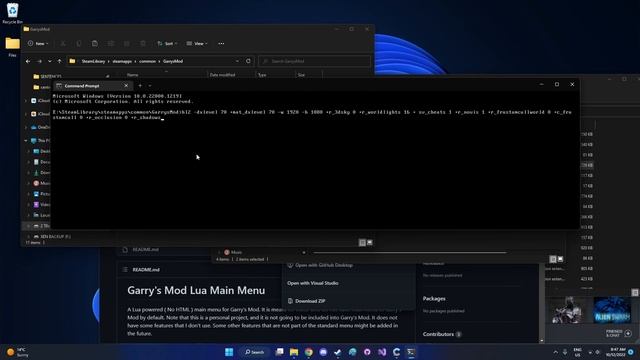Select the Pictures item in navigation pane
This screenshot has width=640, height=360.
pyautogui.click(x=42, y=194)
